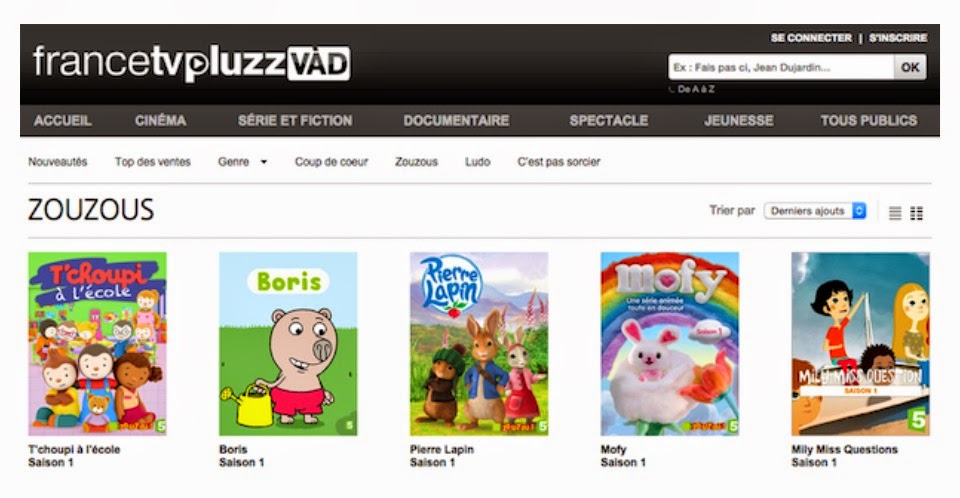The height and width of the screenshot is (498, 960).
Task: Click the OK search button
Action: pos(910,67)
